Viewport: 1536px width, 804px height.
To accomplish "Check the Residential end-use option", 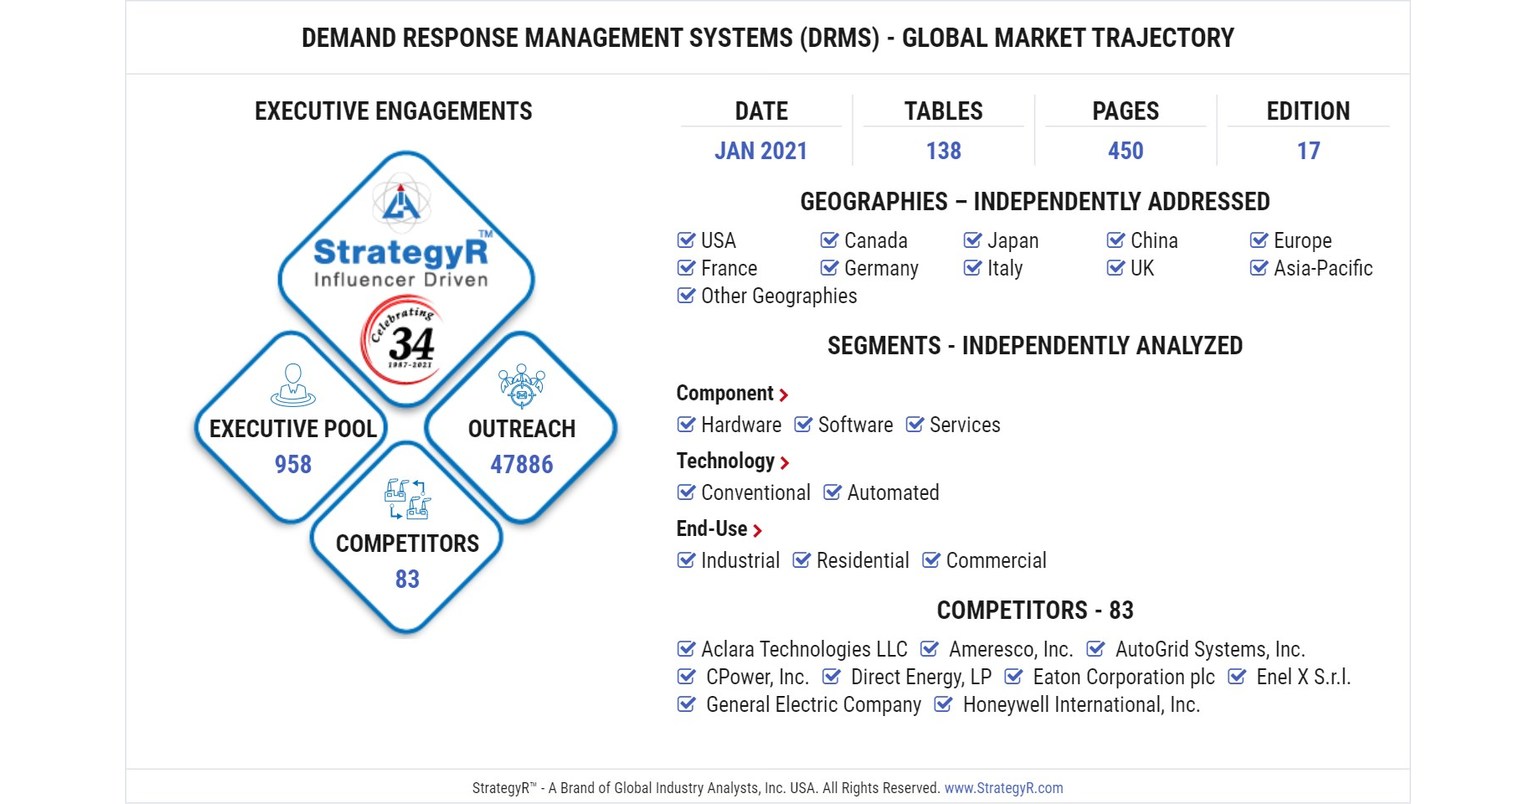I will click(800, 560).
